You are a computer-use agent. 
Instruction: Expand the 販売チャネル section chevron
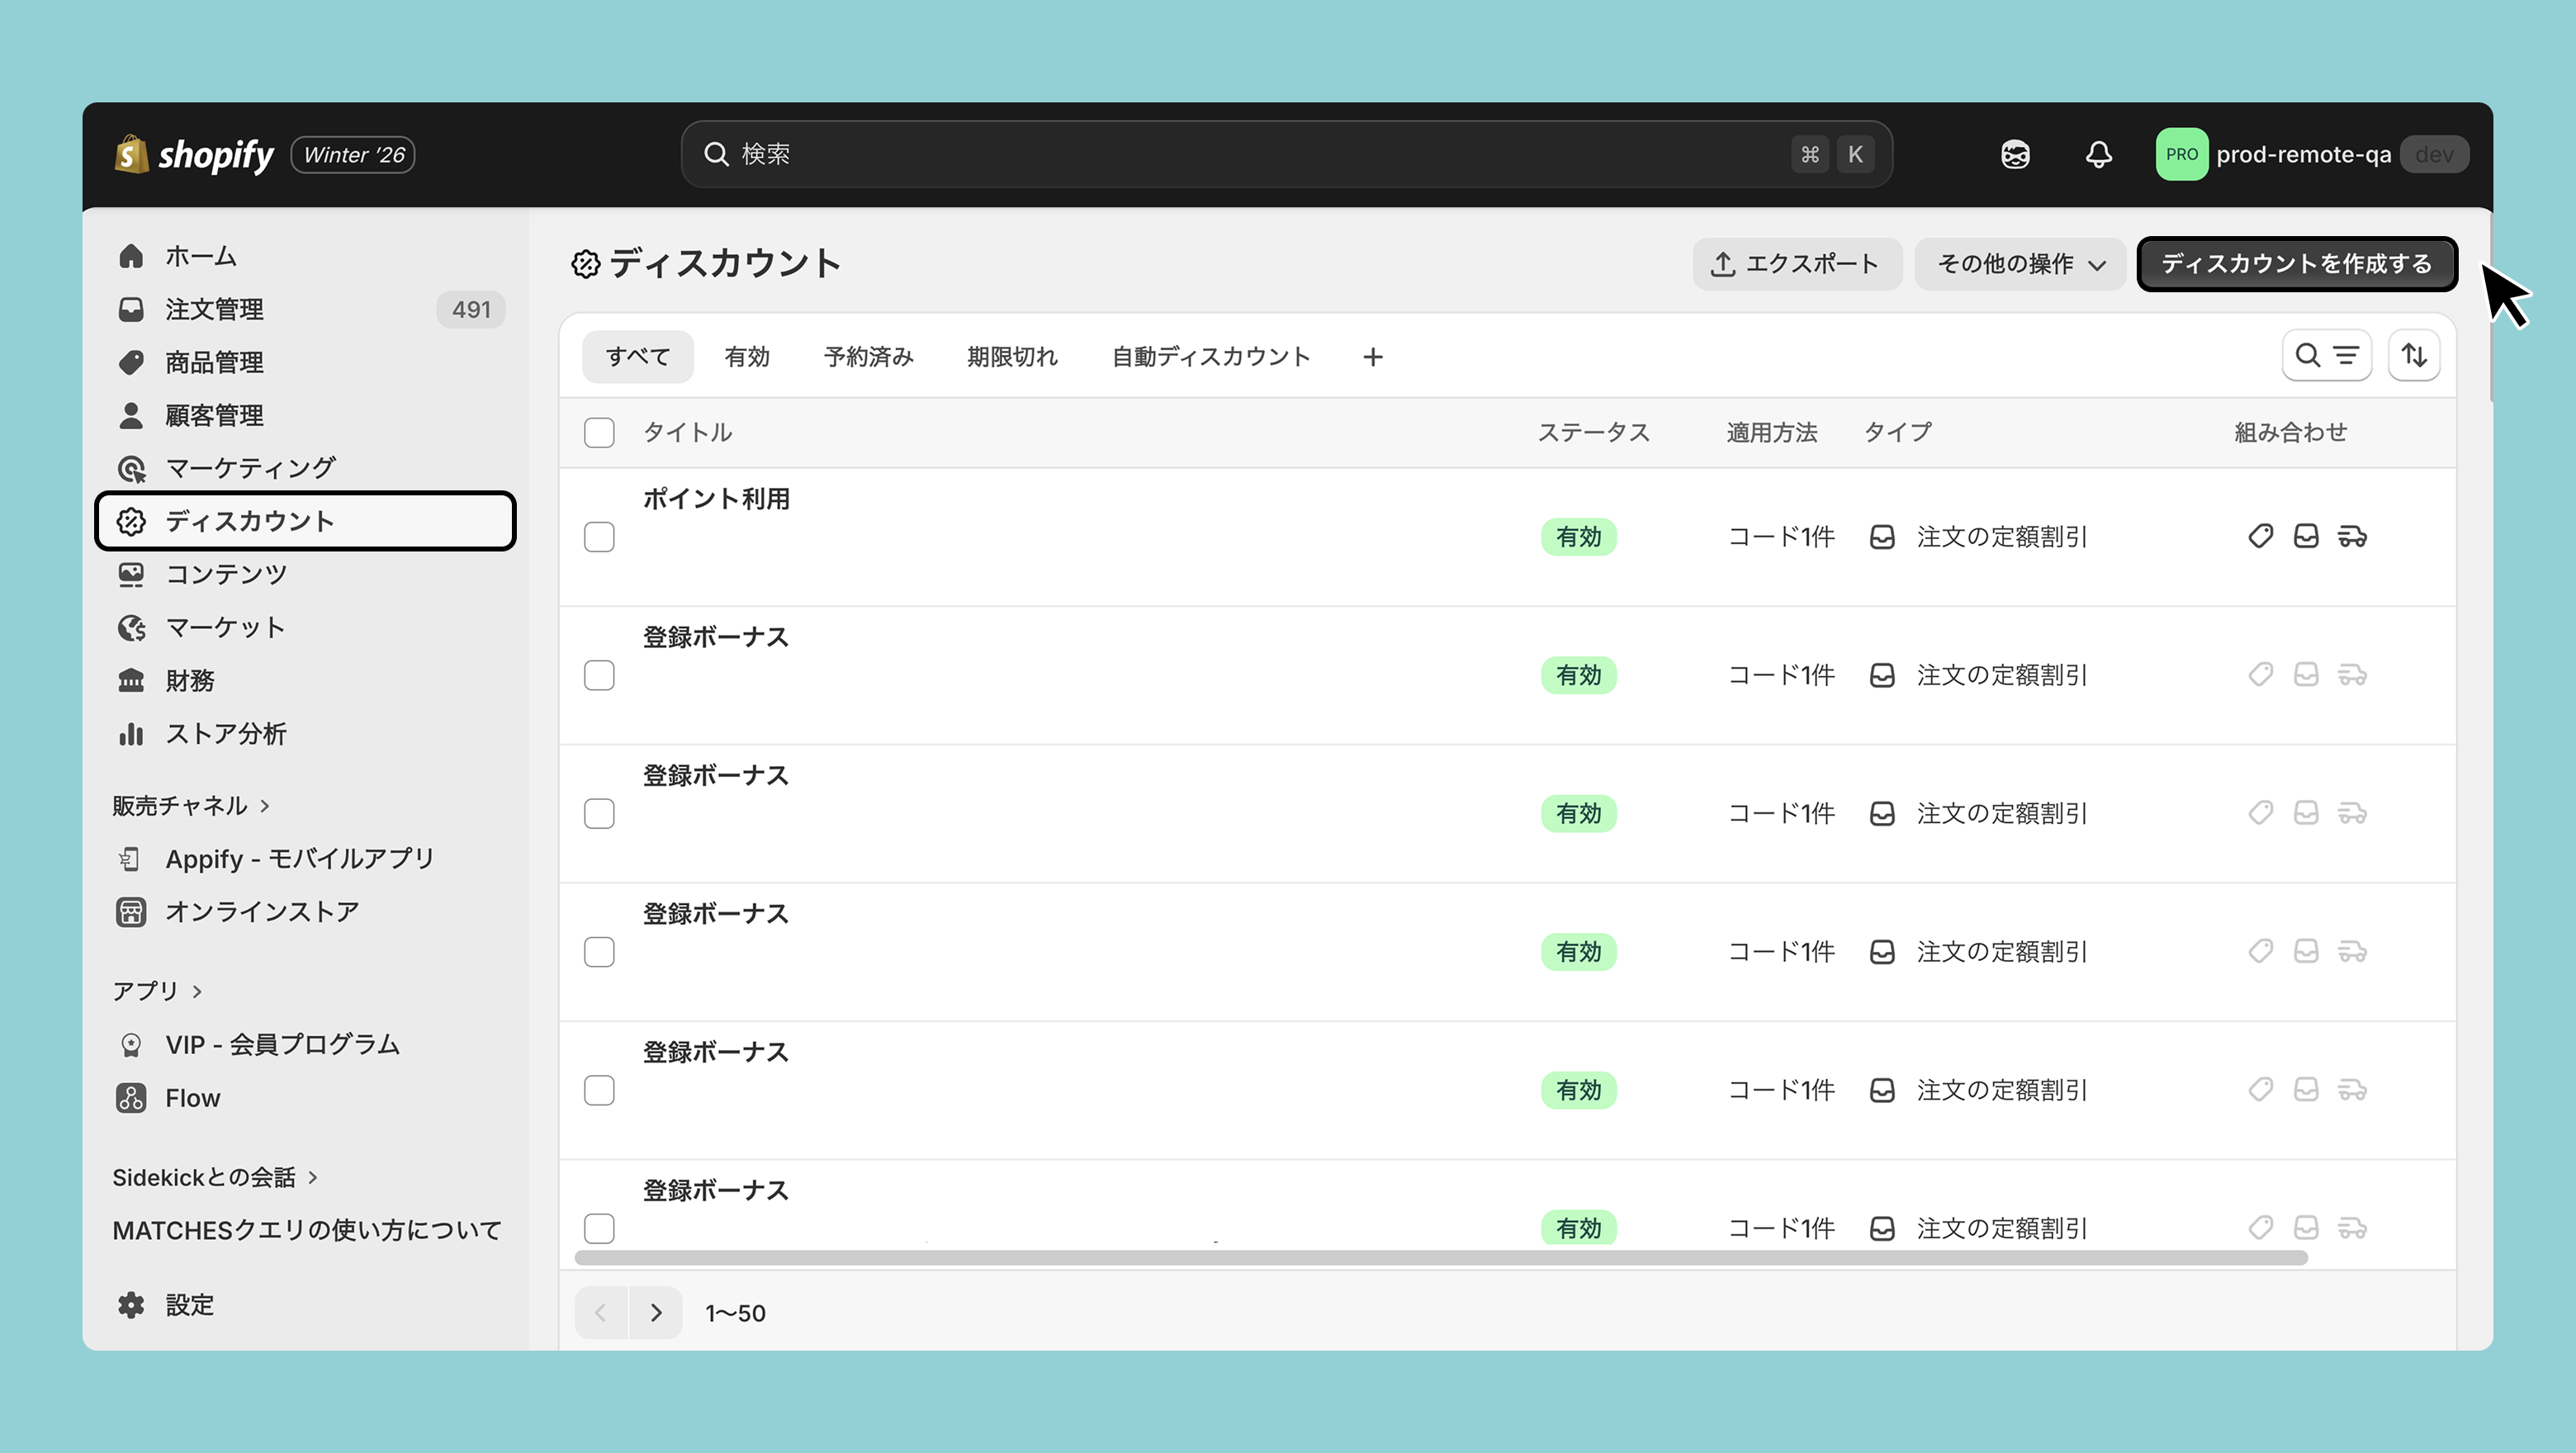265,806
